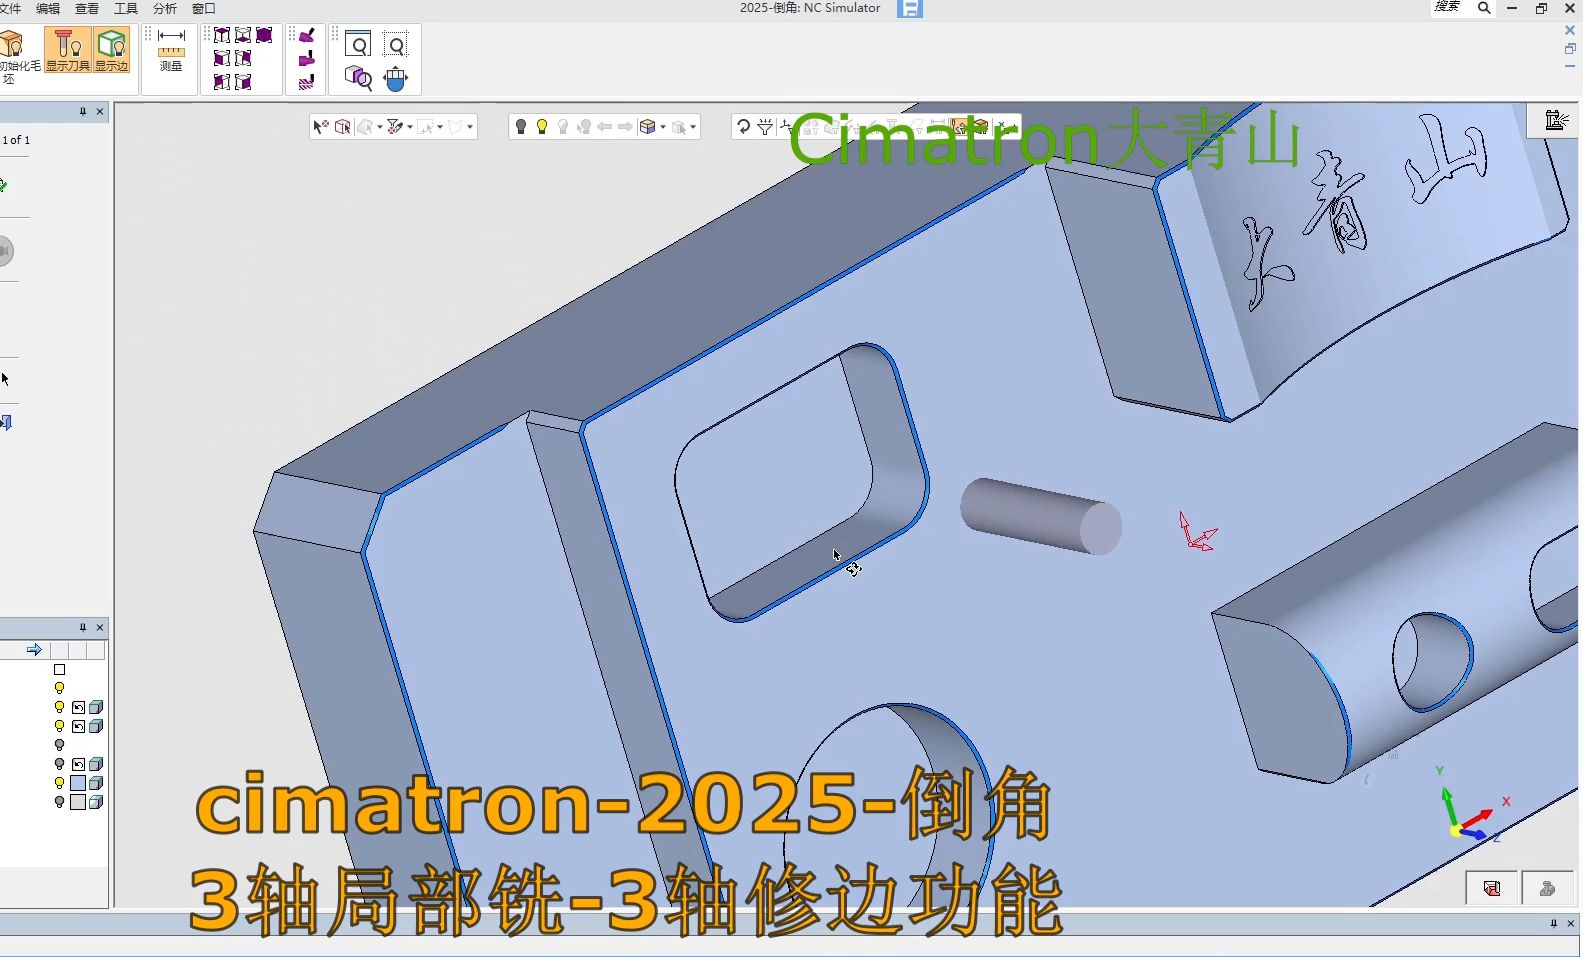The image size is (1583, 957).
Task: Click the top purple cutter simulation icon
Action: point(306,36)
